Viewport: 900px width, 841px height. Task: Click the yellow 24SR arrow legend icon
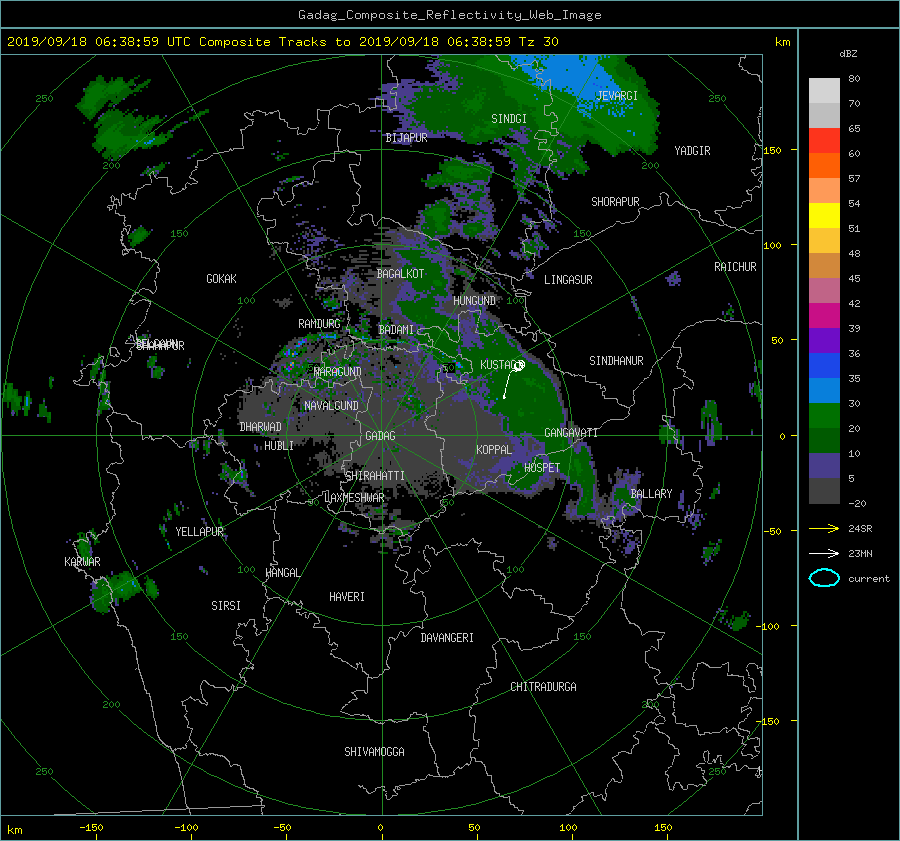(824, 529)
